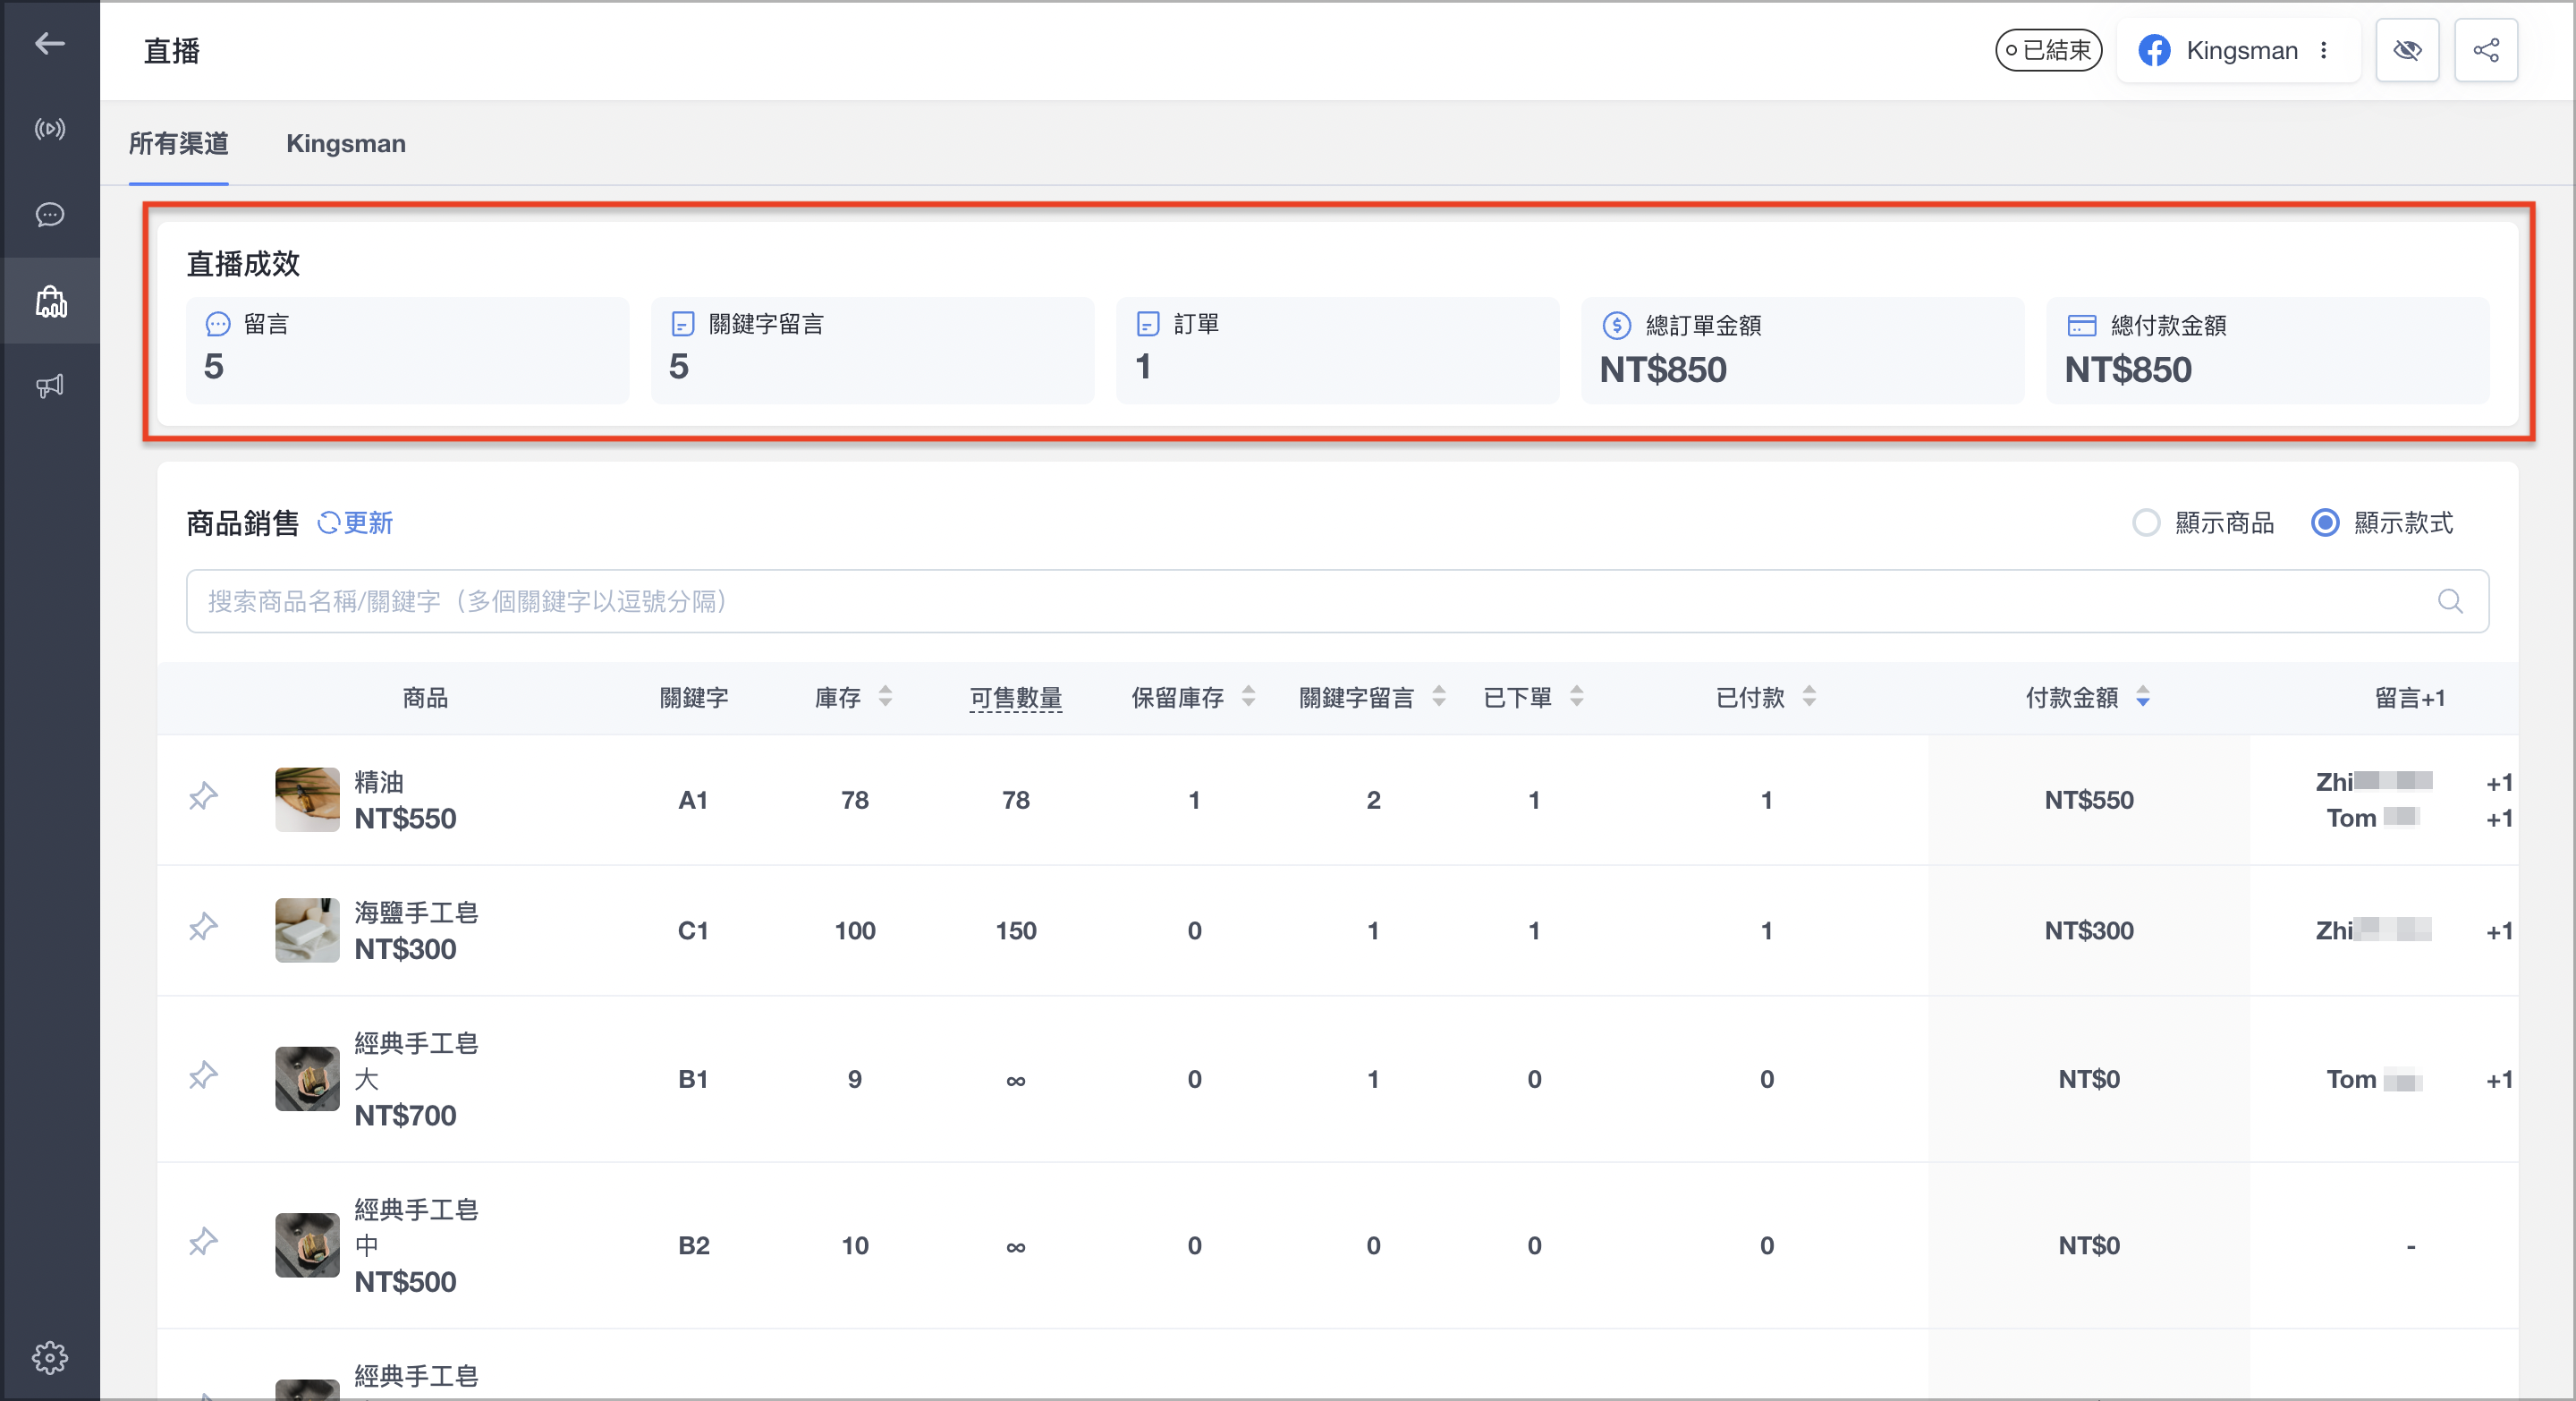Open the Kingsman three-dot menu

pos(2324,50)
